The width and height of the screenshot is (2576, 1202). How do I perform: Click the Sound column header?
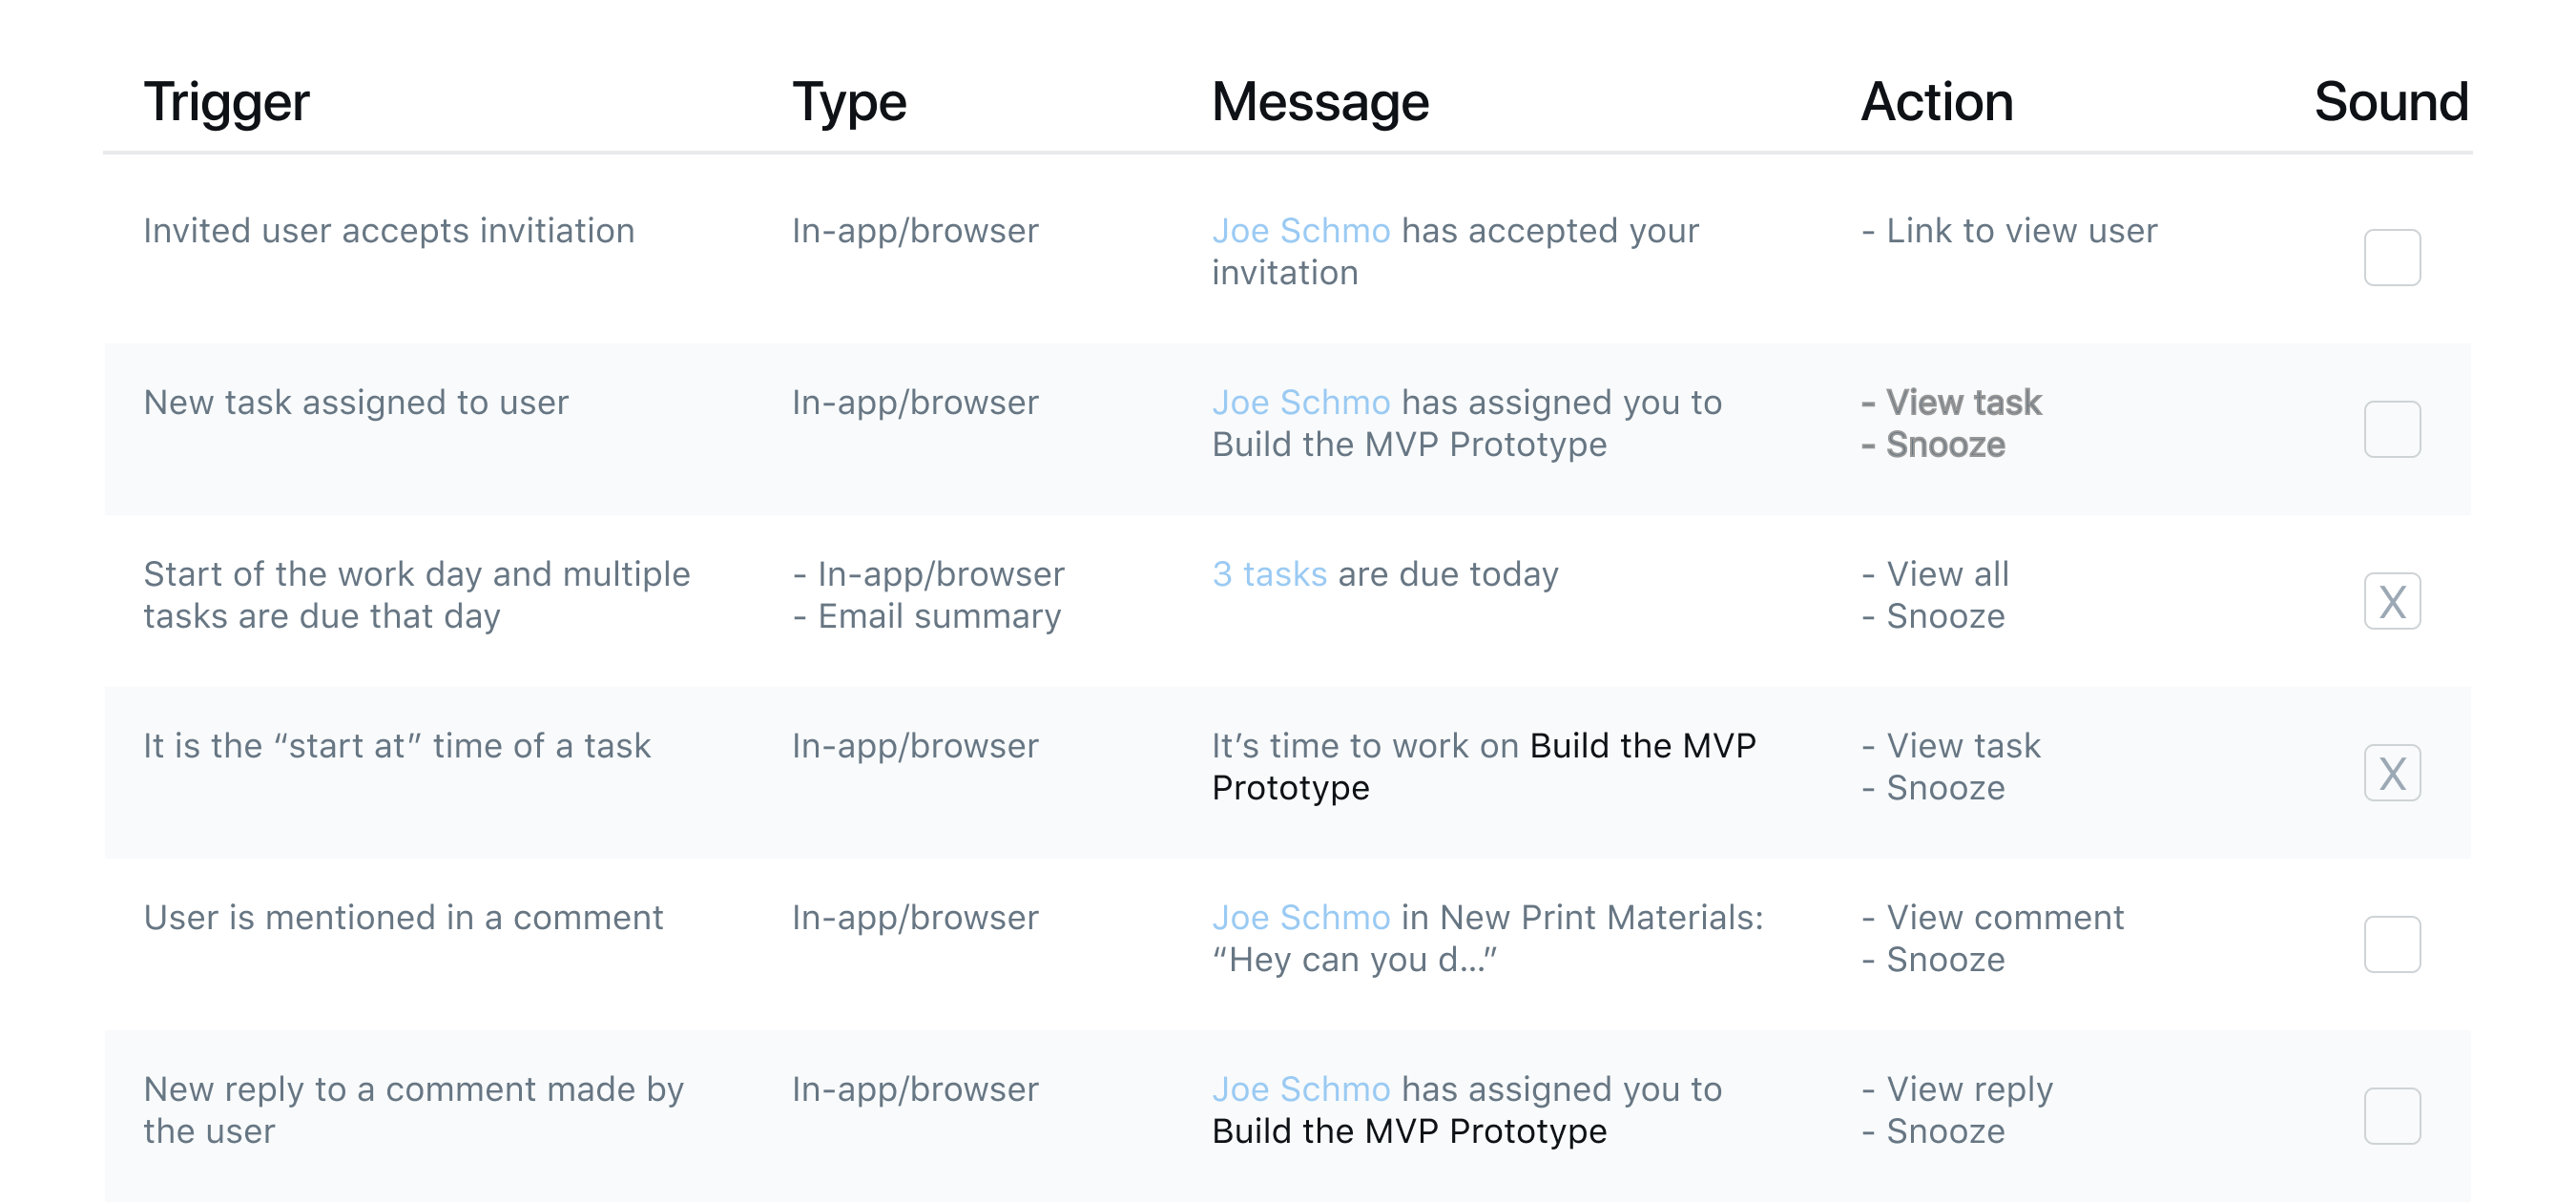tap(2390, 102)
